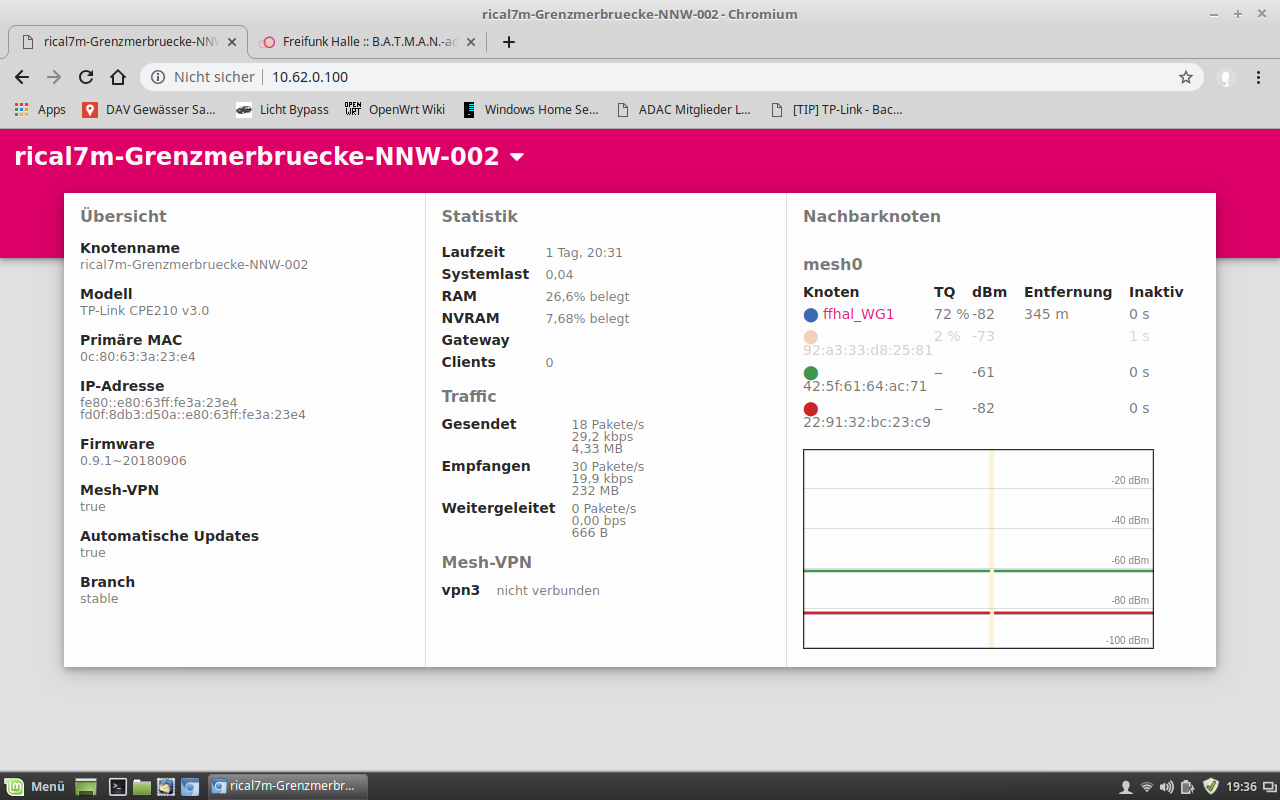Open the volume control in system tray
This screenshot has width=1280, height=800.
click(x=1166, y=786)
